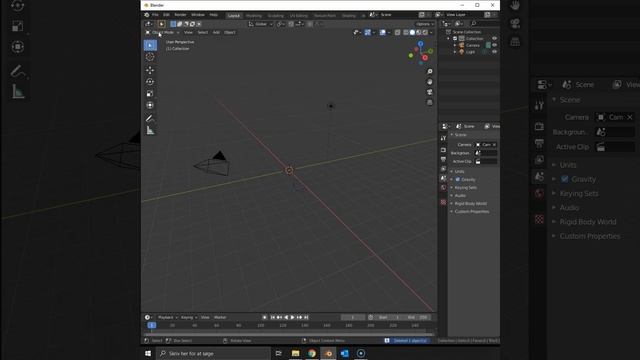Open the Scene properties tab icon
The width and height of the screenshot is (640, 360).
[x=443, y=178]
